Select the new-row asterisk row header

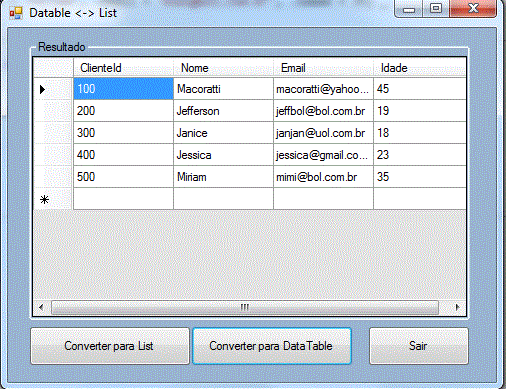pos(53,199)
